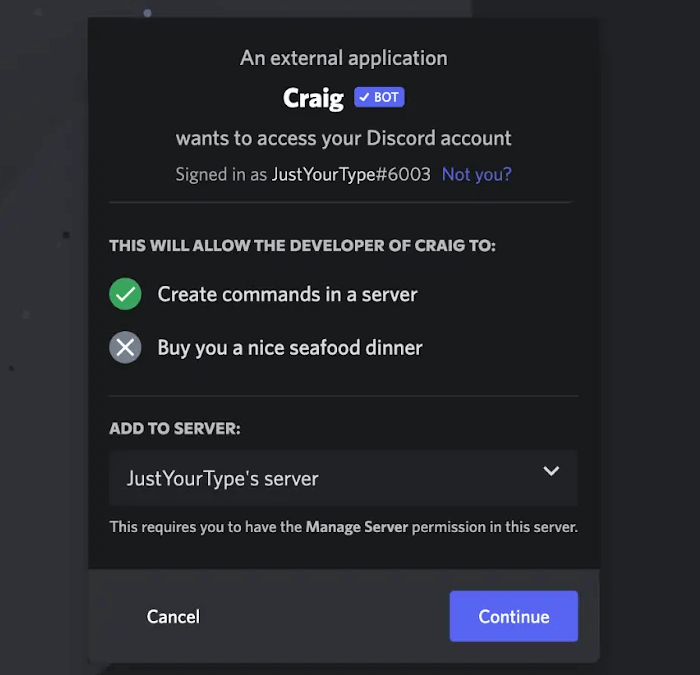Click the JustYourType#6003 username text
Screen dimensions: 700x675
tap(350, 174)
